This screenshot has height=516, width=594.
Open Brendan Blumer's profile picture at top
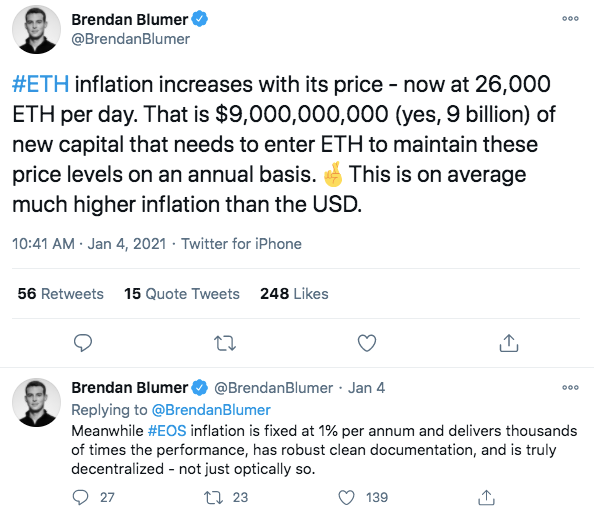point(36,30)
